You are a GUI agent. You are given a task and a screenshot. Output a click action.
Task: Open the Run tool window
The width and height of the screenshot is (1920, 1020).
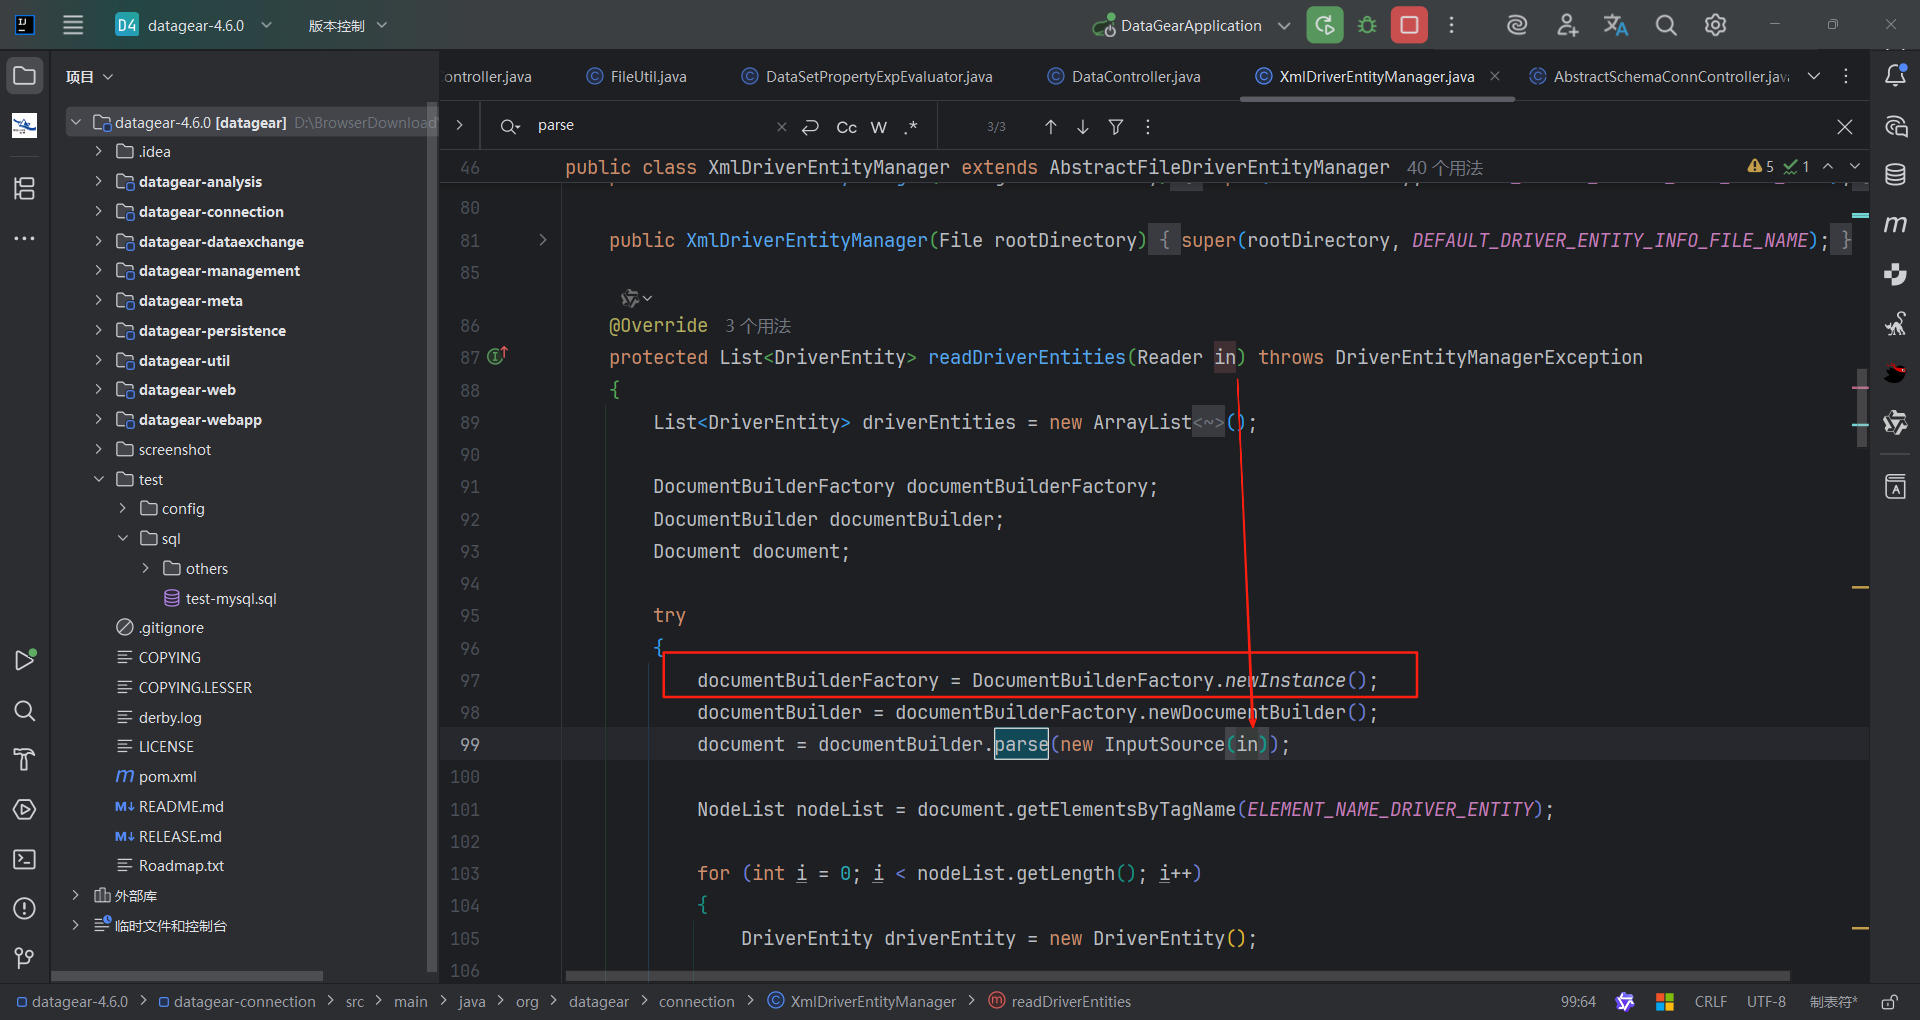point(25,660)
